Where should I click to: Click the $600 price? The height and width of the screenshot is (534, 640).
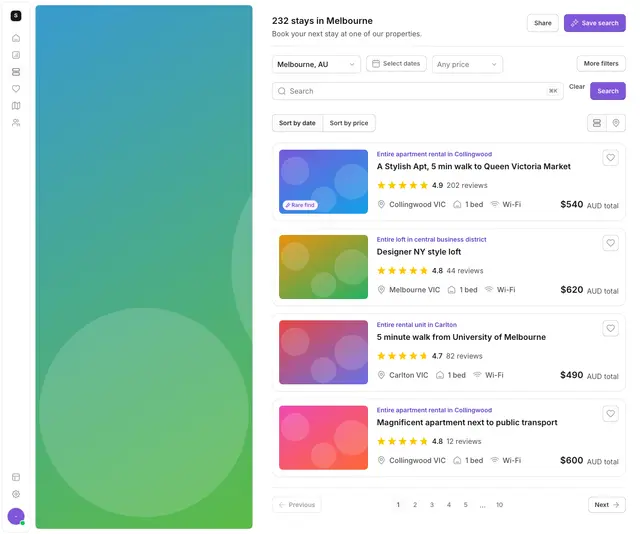(571, 461)
